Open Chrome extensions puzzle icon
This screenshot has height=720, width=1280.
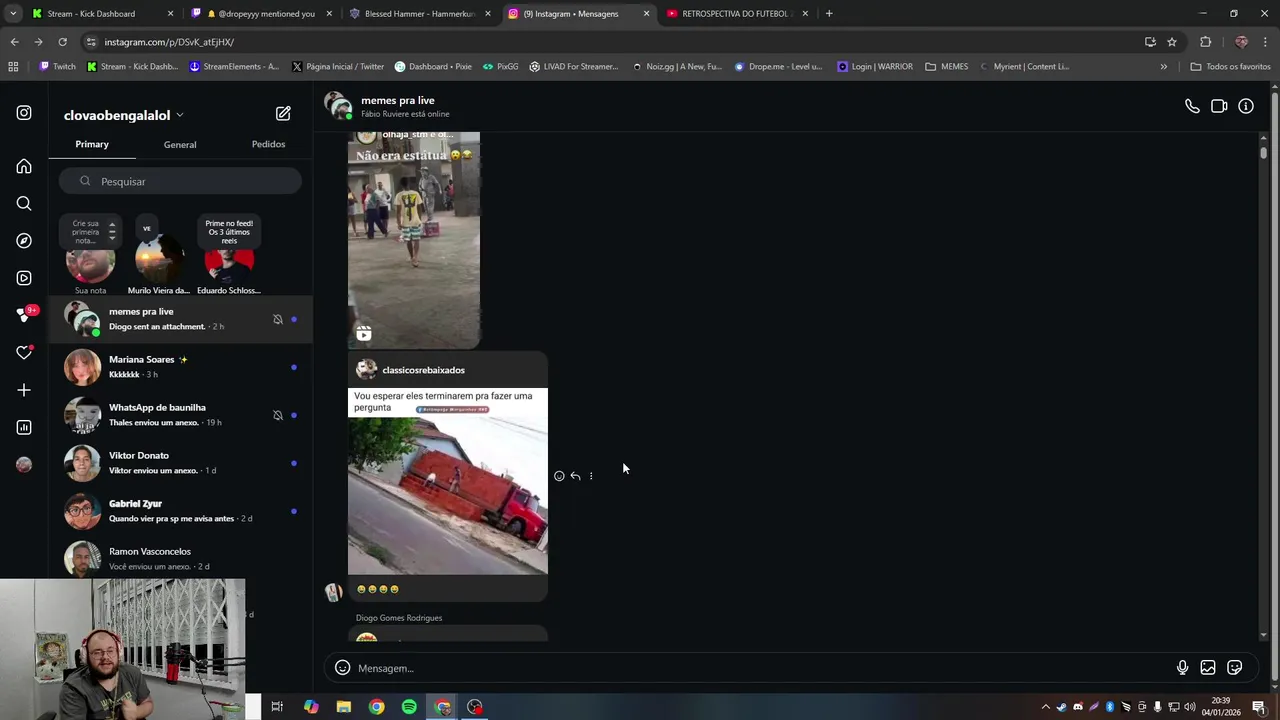click(x=1205, y=42)
